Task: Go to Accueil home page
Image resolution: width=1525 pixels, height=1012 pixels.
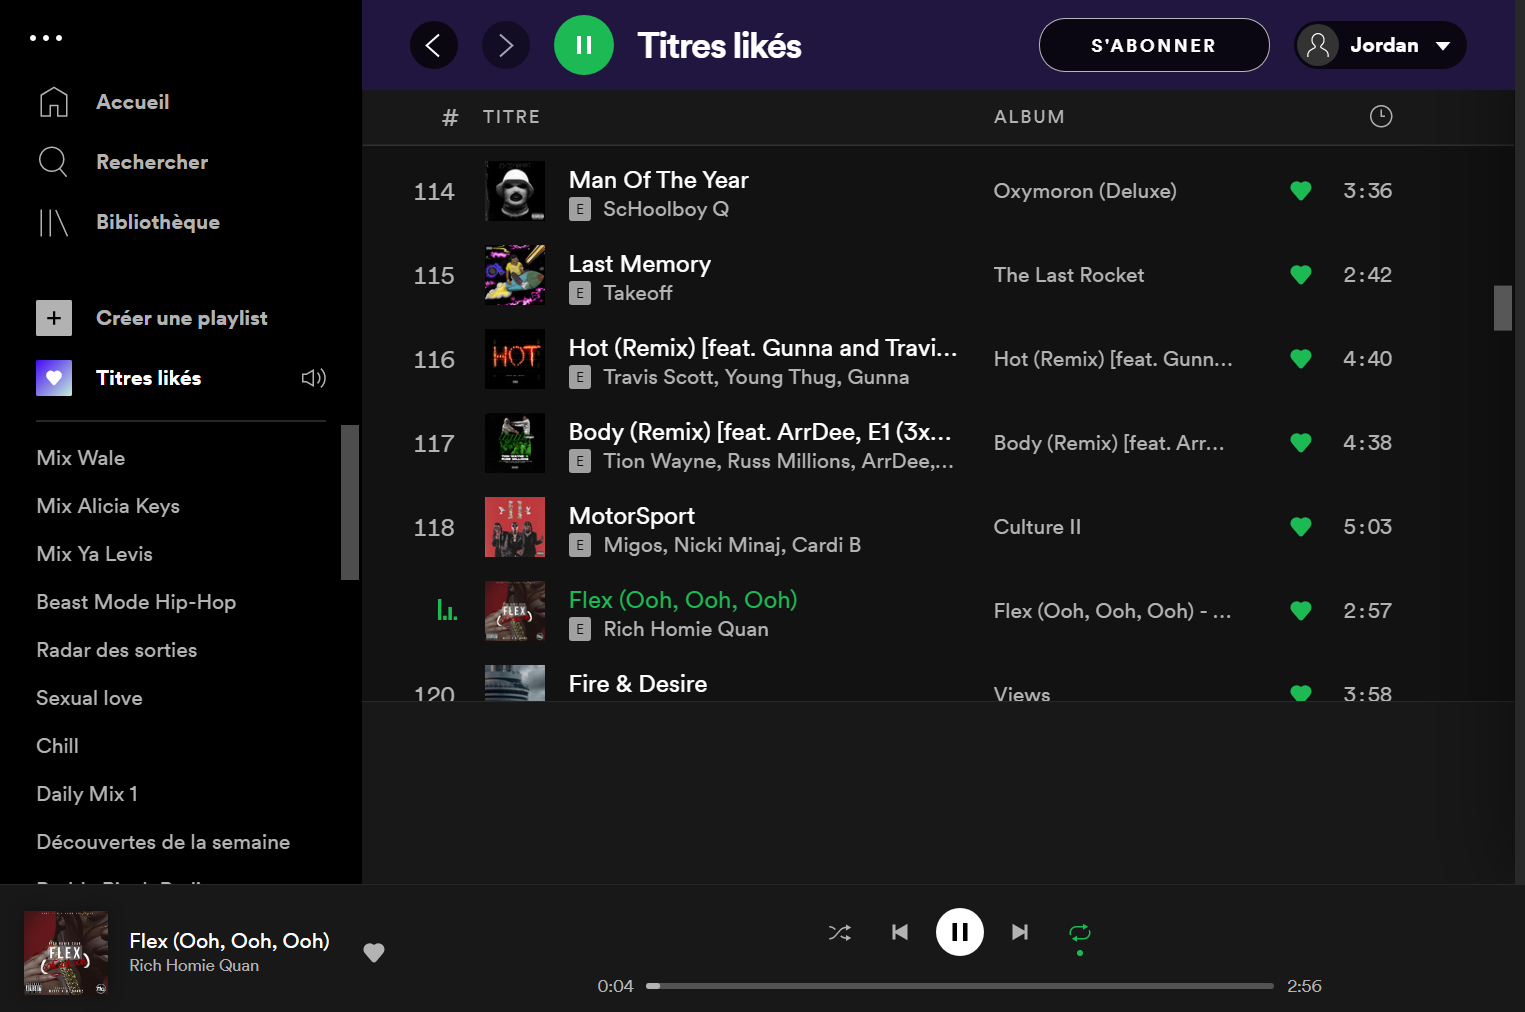Action: pos(132,102)
